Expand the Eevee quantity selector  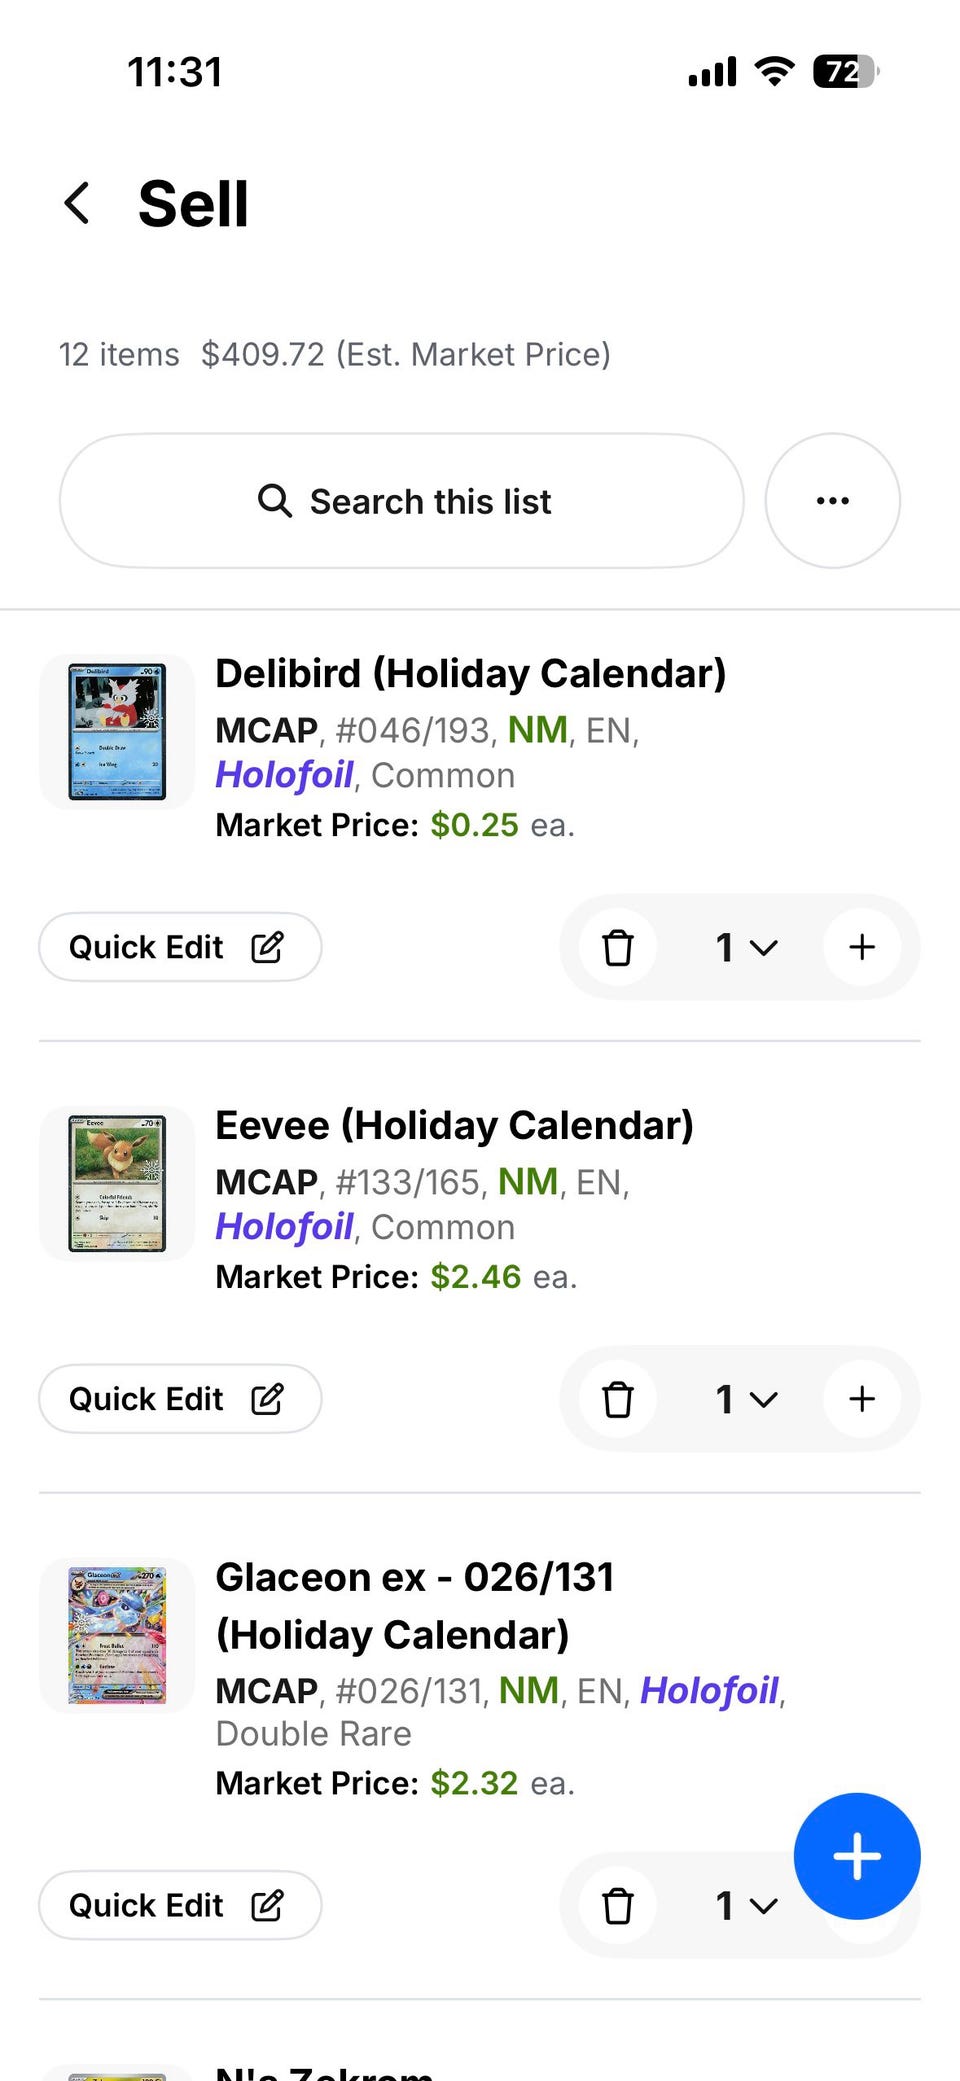pos(747,1399)
